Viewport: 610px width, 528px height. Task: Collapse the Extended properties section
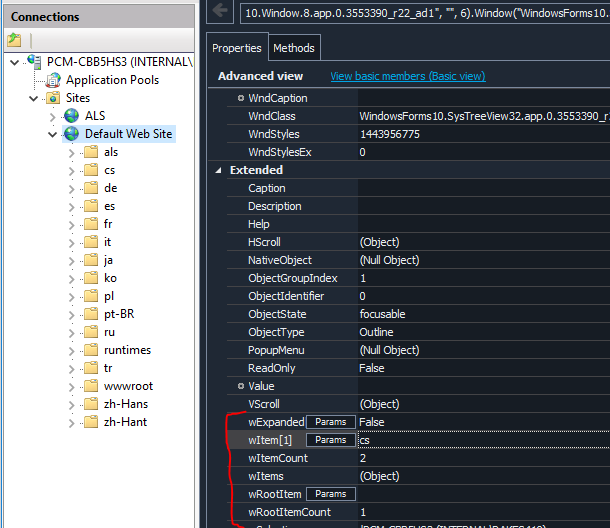[x=220, y=170]
